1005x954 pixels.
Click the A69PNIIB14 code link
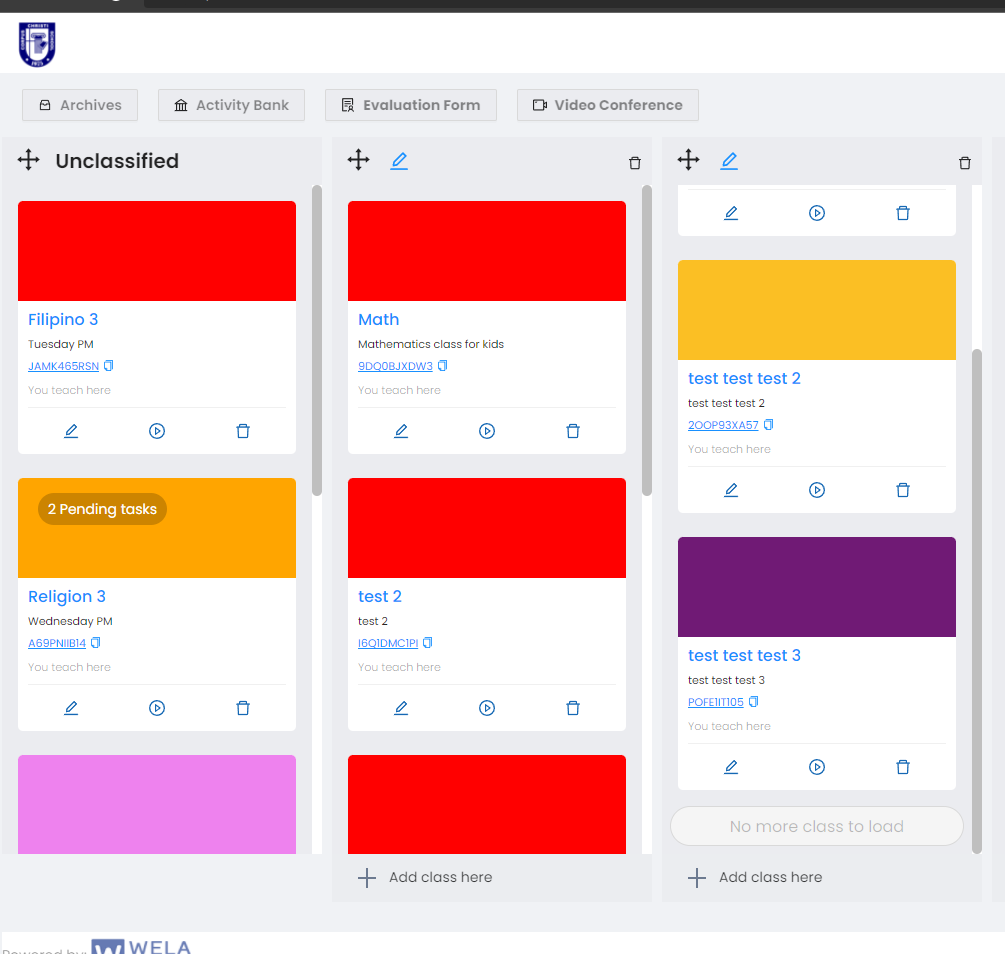pyautogui.click(x=57, y=643)
